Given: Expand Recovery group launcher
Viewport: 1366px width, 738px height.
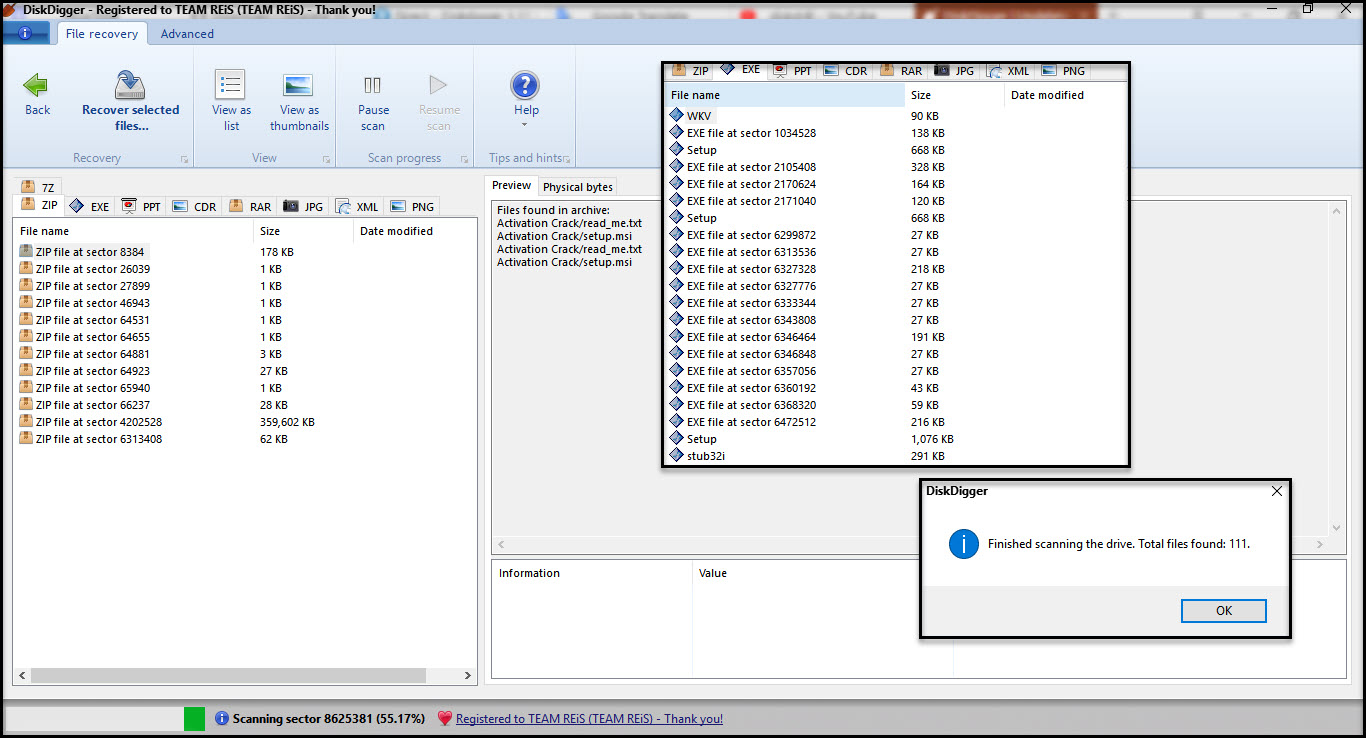Looking at the screenshot, I should [x=184, y=160].
